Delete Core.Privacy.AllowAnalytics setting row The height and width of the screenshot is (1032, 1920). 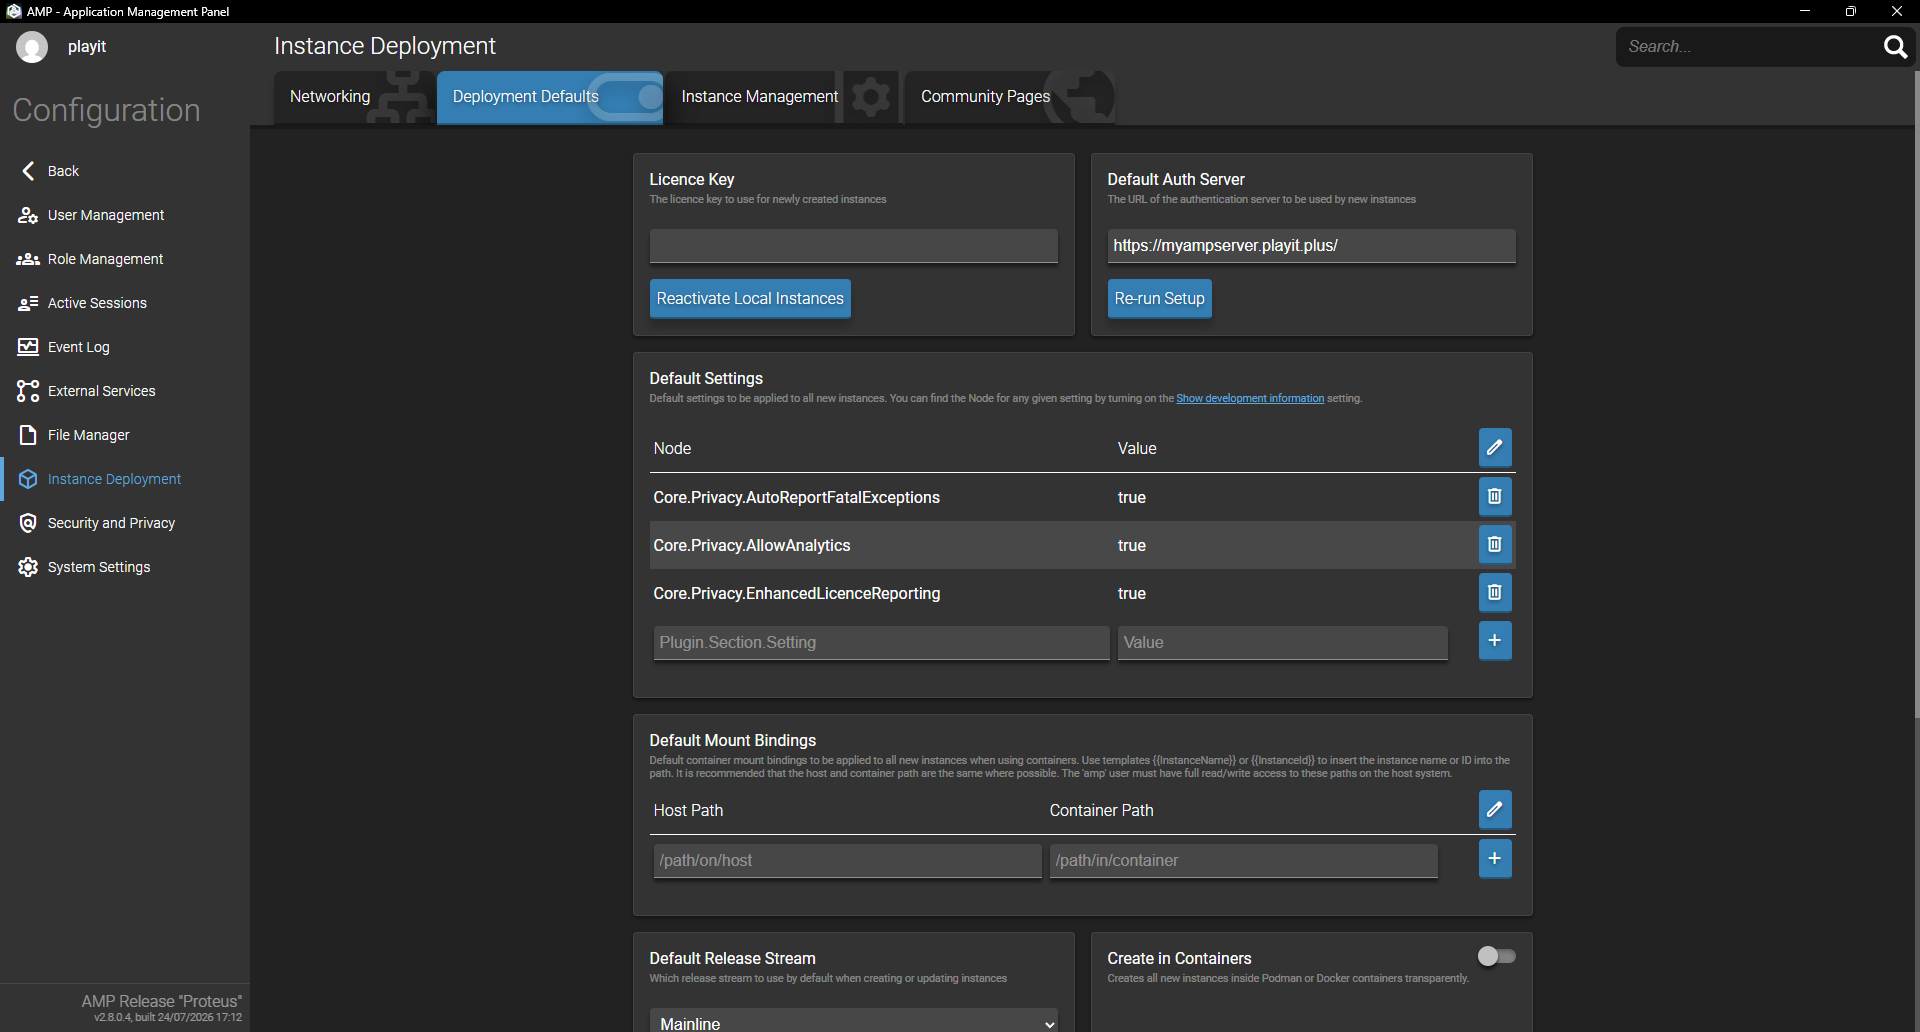click(x=1495, y=545)
